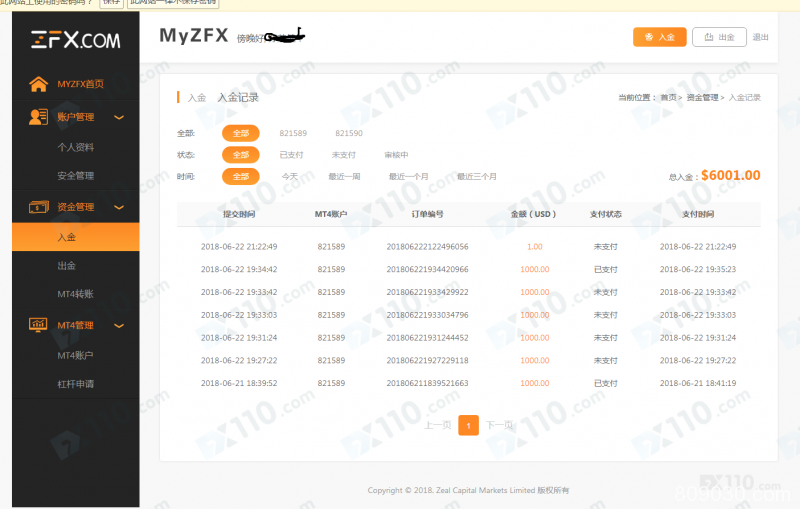Filter by account 821589

point(293,133)
